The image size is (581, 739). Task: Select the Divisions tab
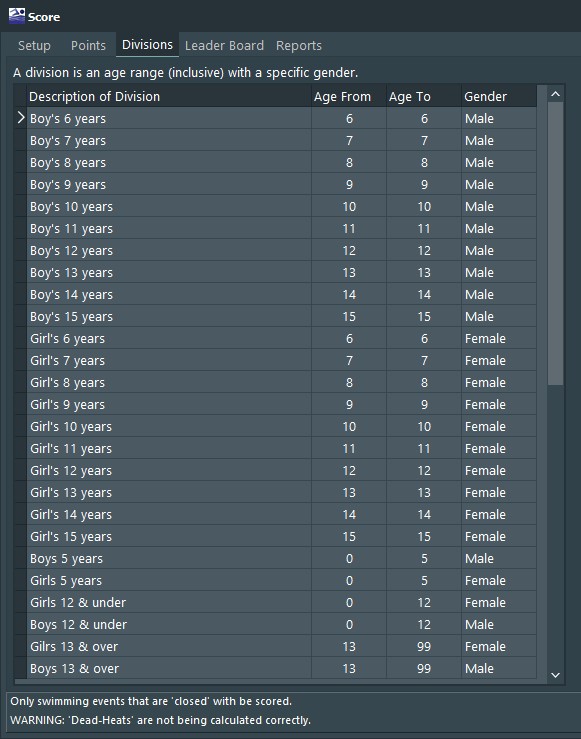[147, 45]
